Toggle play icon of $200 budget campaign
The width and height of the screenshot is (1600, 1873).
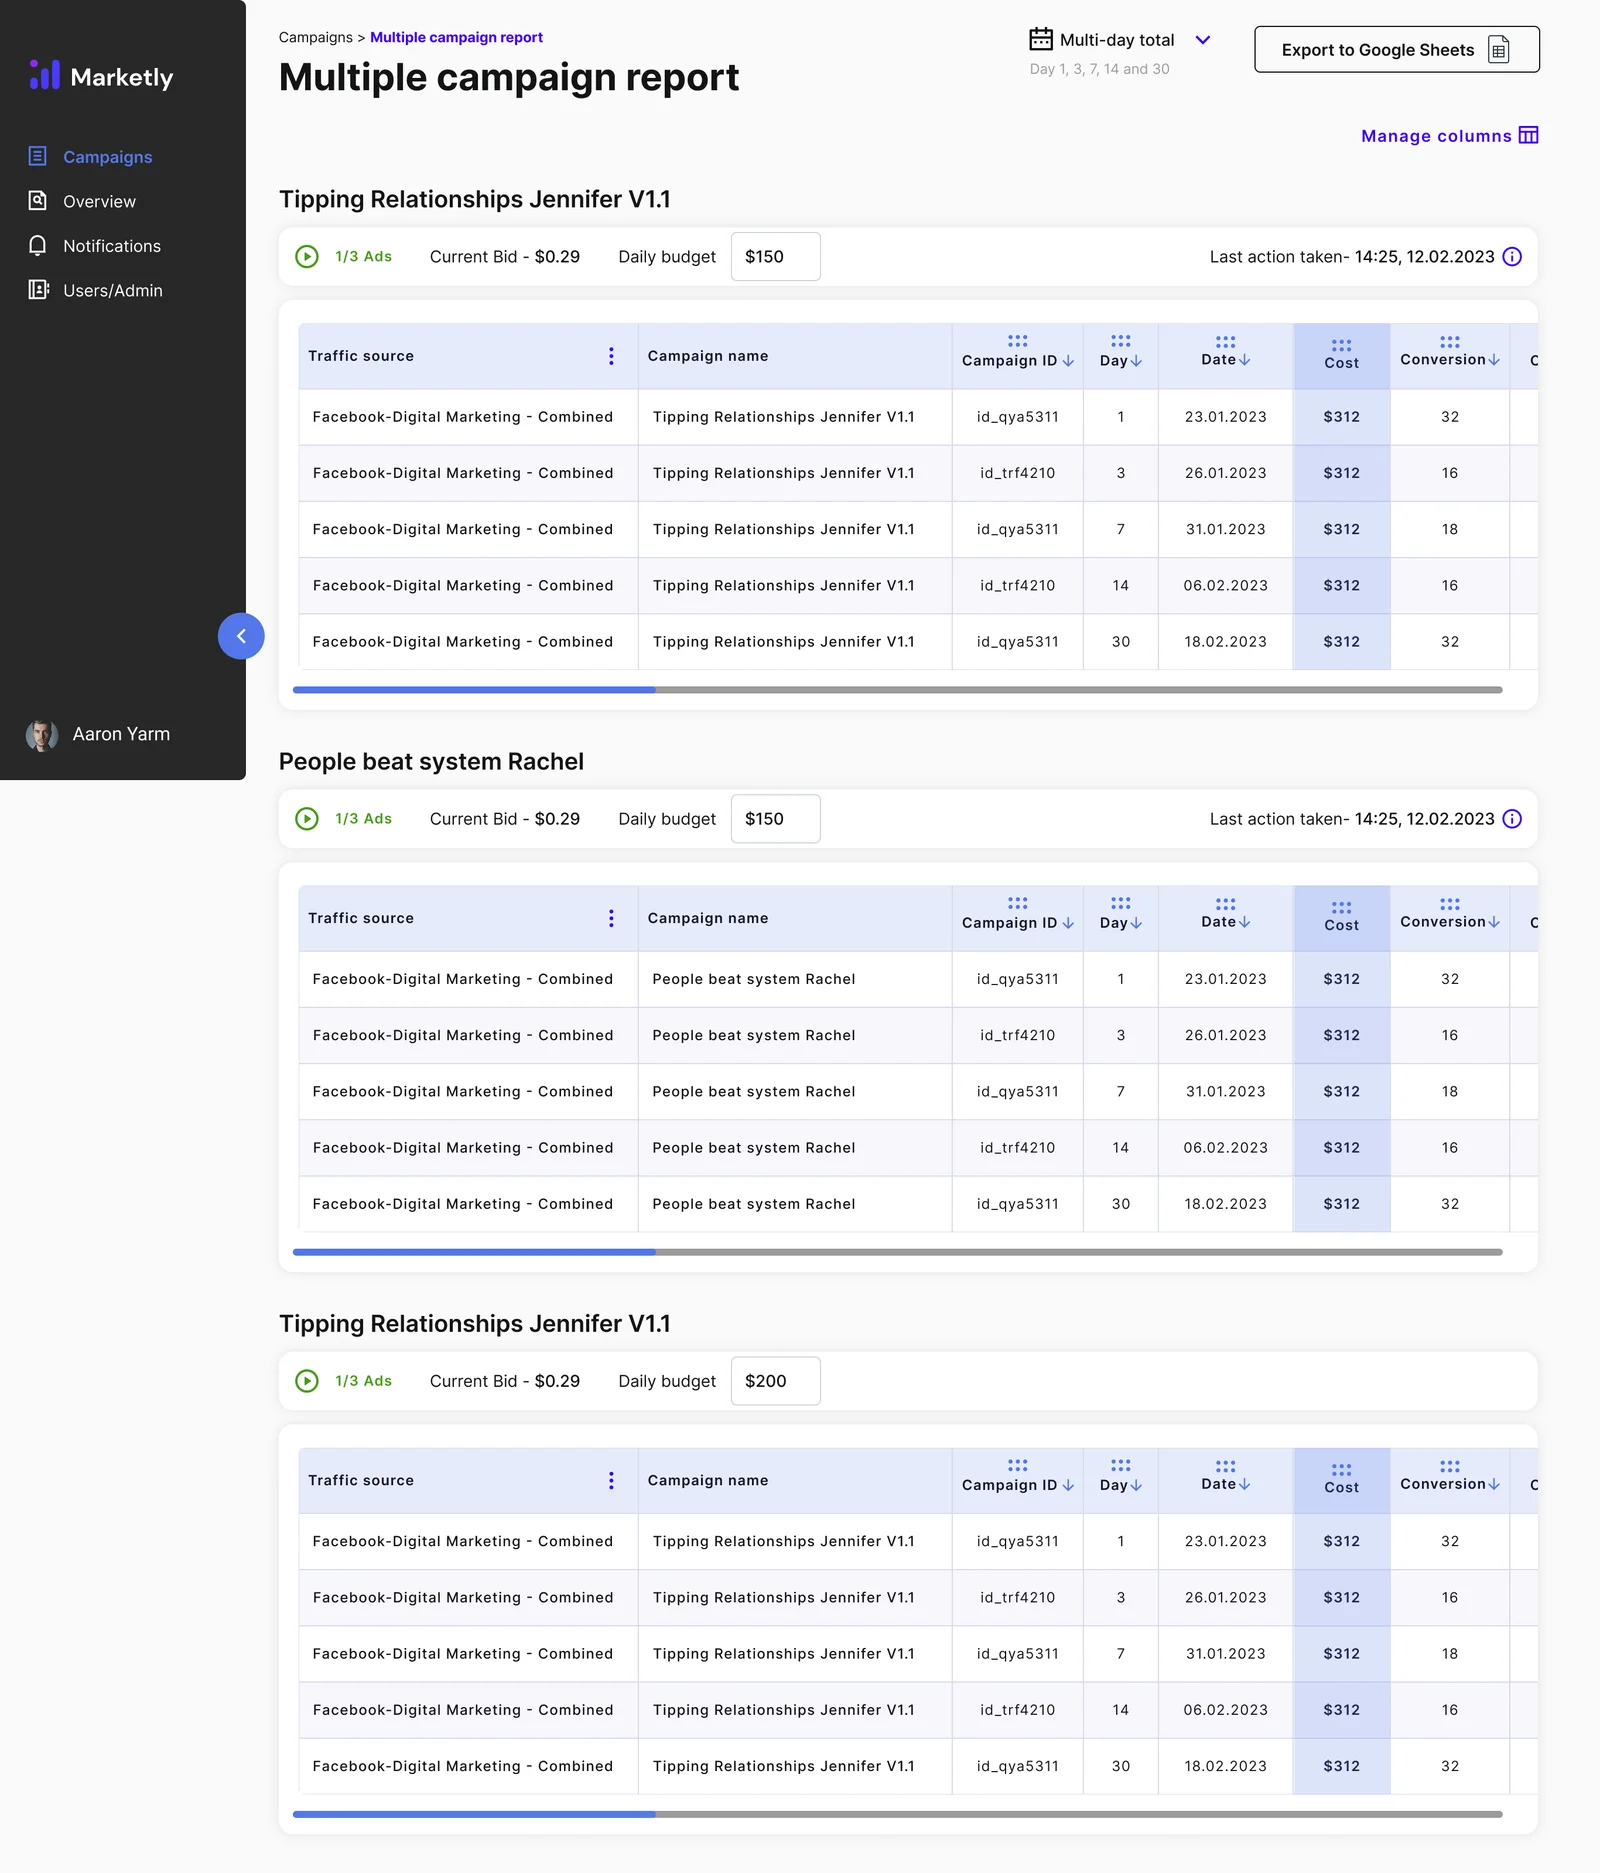[307, 1381]
